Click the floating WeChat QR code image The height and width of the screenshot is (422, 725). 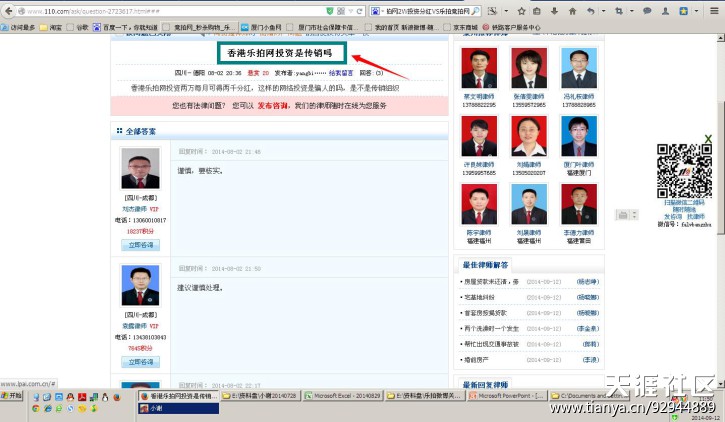pyautogui.click(x=684, y=171)
